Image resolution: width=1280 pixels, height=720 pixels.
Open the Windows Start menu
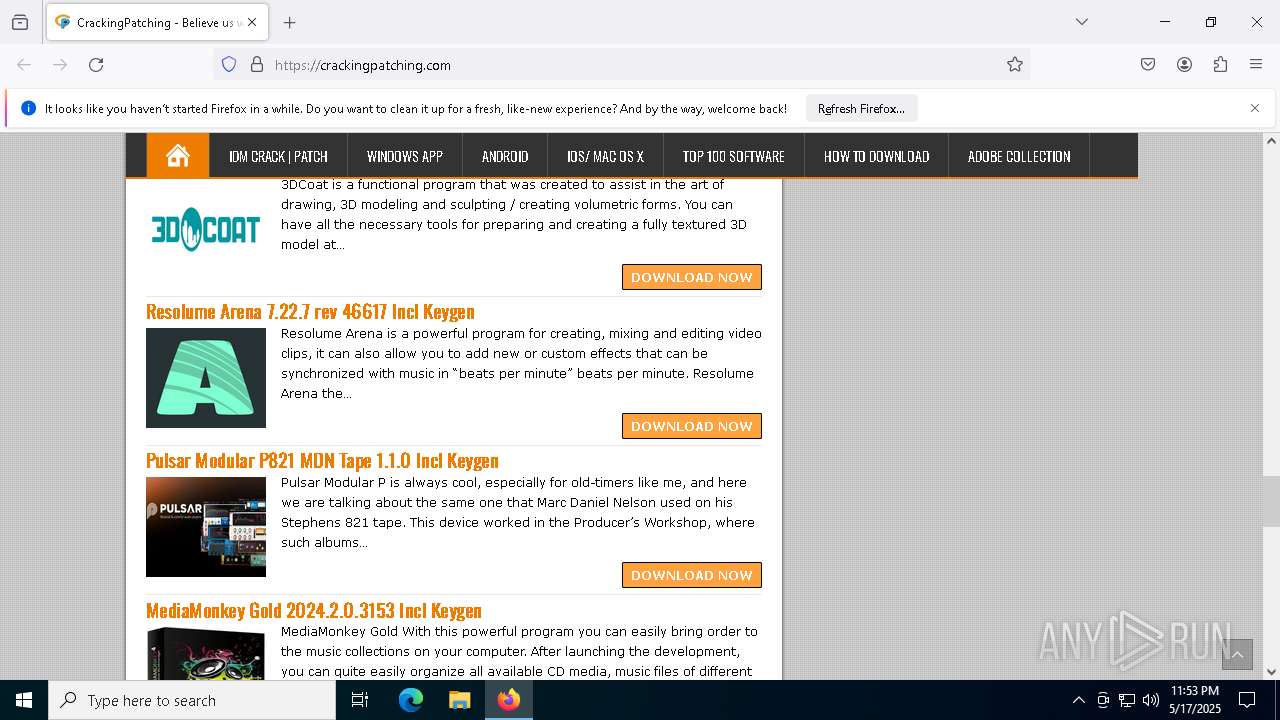pos(24,700)
